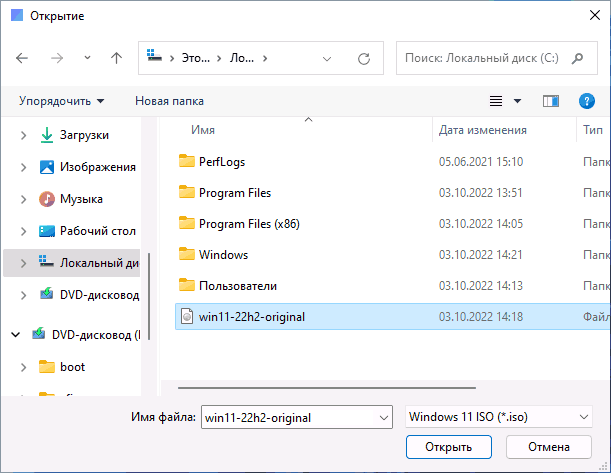Expand the 'Музыка' tree node

(x=23, y=199)
